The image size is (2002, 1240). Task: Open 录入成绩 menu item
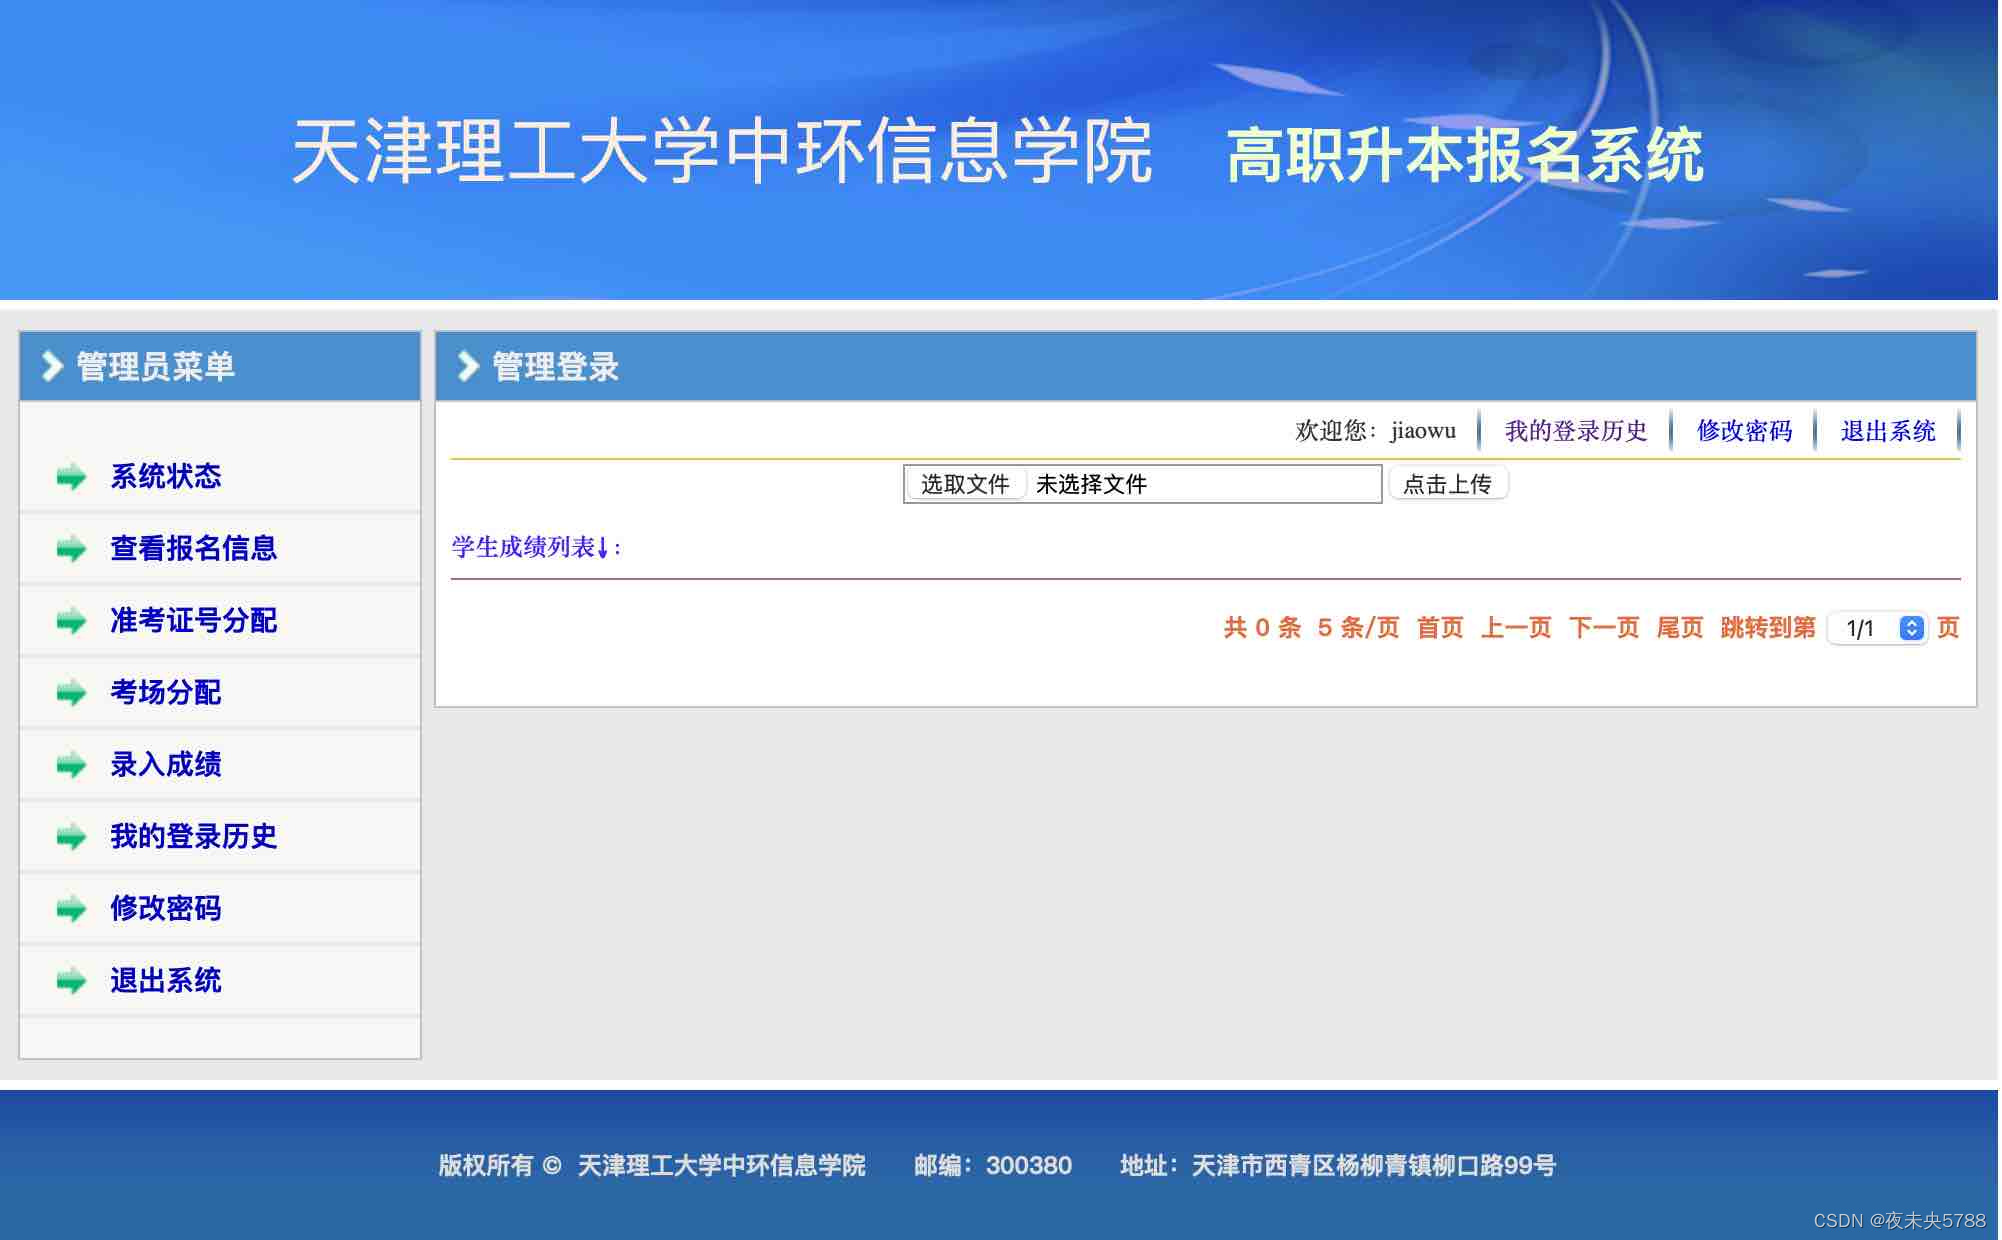[166, 764]
